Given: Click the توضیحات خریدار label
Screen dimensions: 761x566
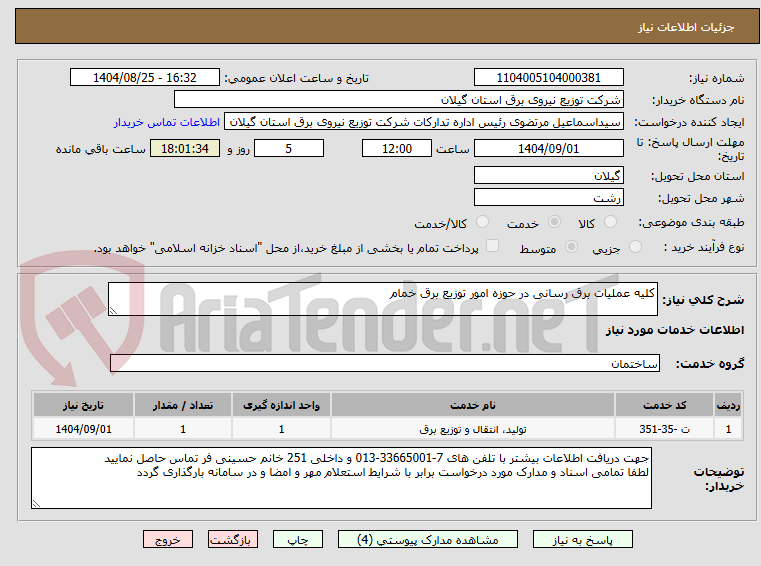Looking at the screenshot, I should pos(719,479).
